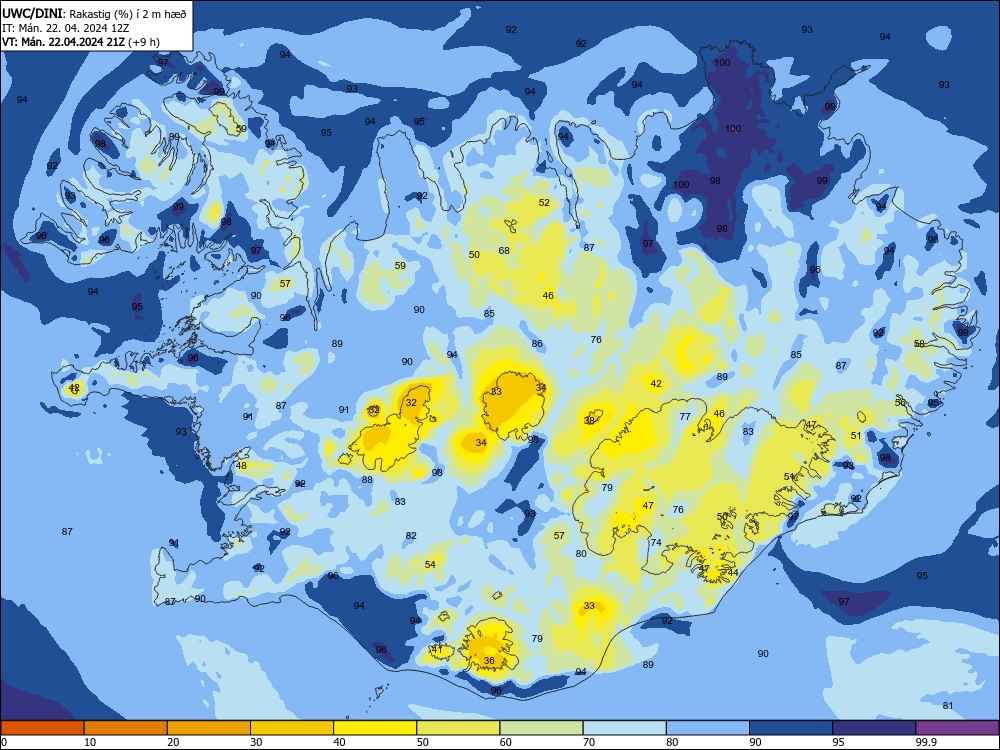Click the legend tick label 60
This screenshot has width=1000, height=750.
pyautogui.click(x=506, y=742)
